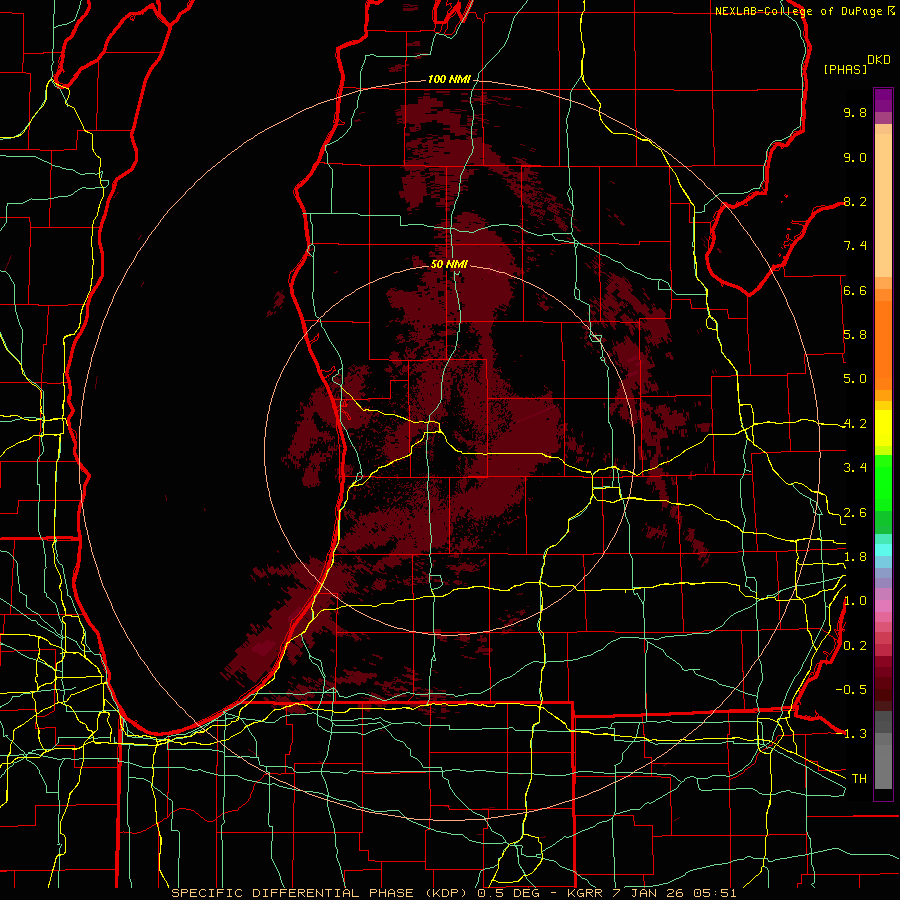This screenshot has height=900, width=900.
Task: Click the [PHAS] units label
Action: pyautogui.click(x=845, y=69)
